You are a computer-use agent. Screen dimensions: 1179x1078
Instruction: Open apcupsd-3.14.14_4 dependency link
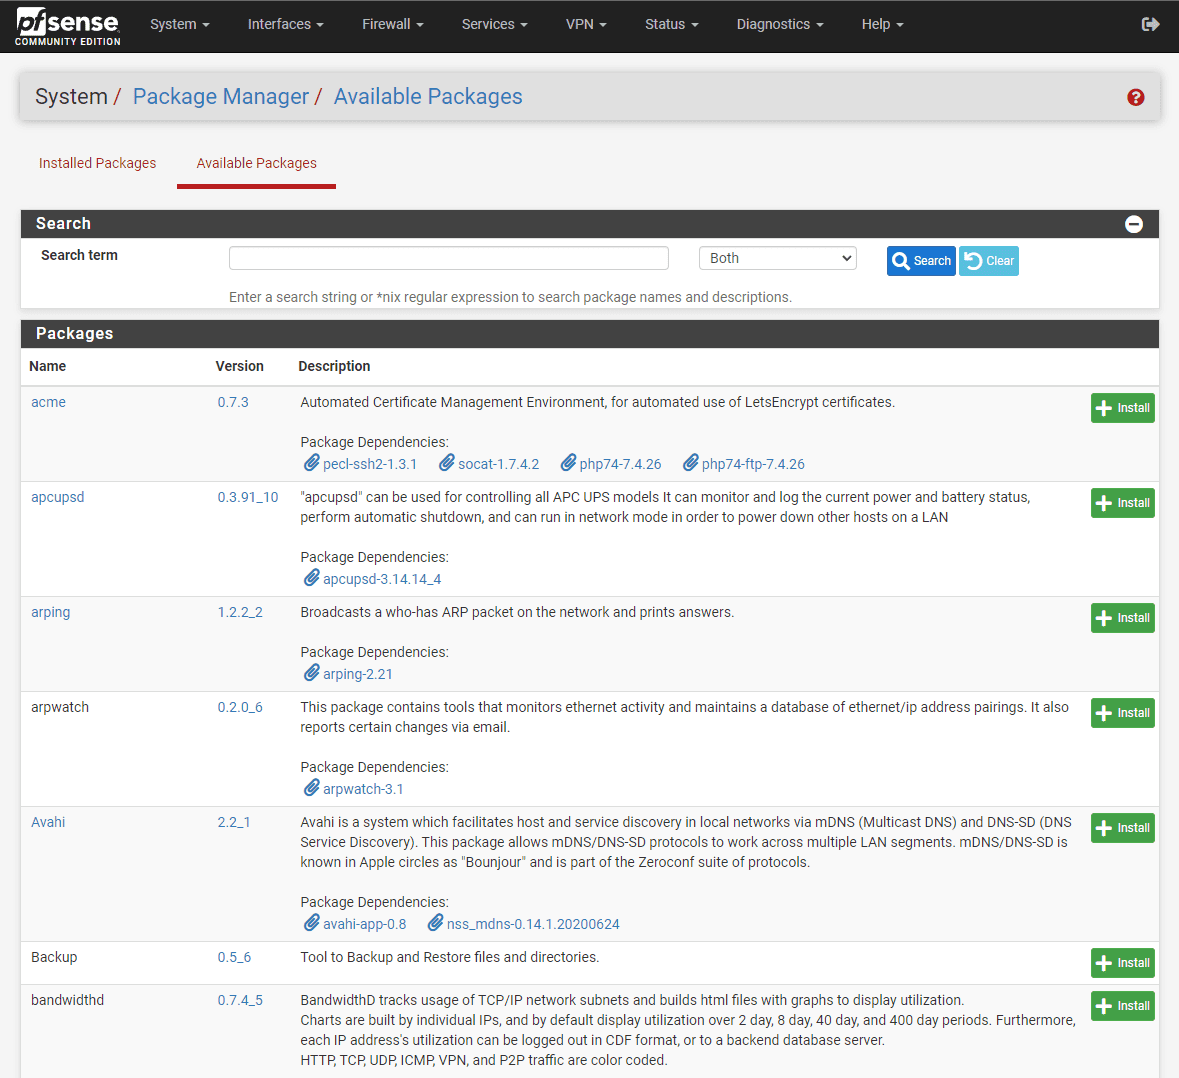click(x=382, y=579)
